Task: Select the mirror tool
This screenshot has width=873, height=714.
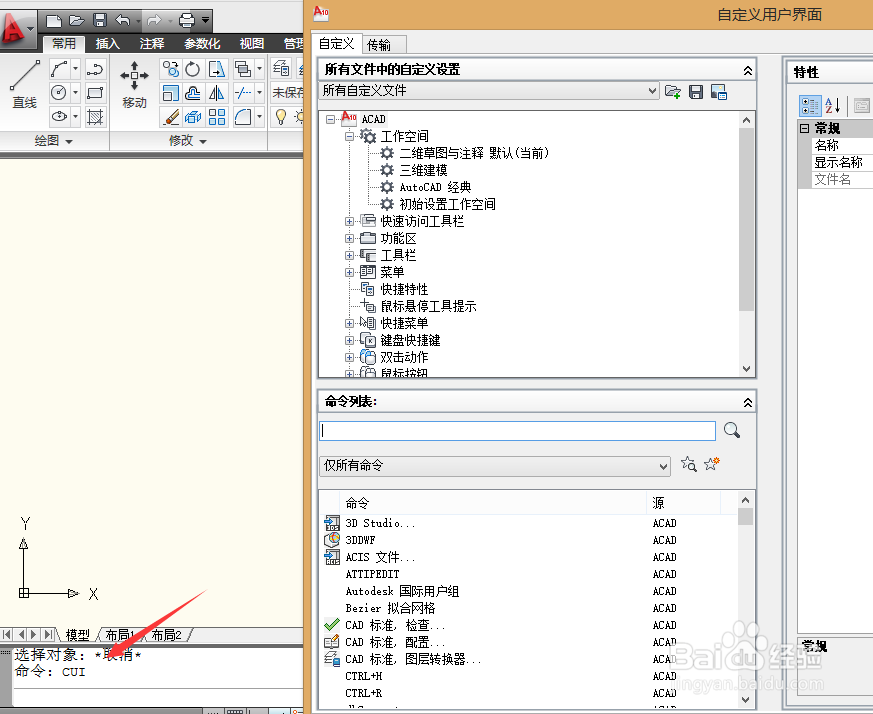Action: tap(217, 92)
